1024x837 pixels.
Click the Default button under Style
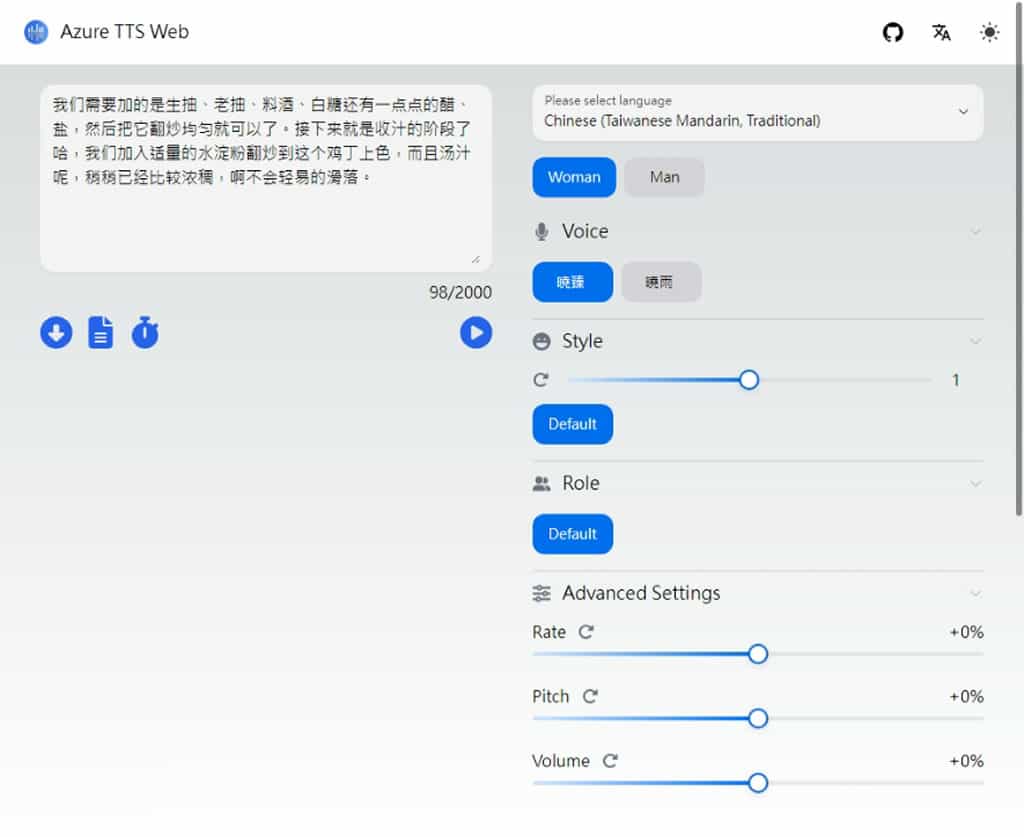[x=572, y=424]
